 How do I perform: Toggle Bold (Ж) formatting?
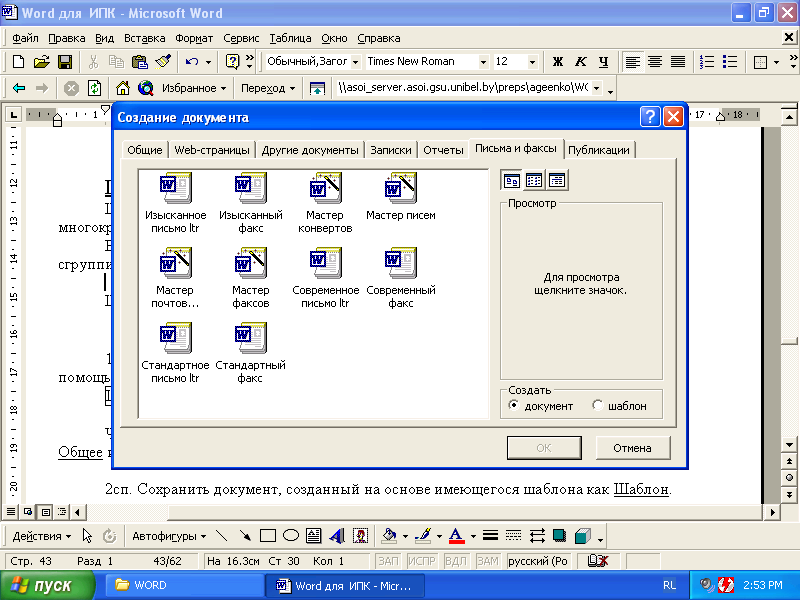tap(558, 62)
